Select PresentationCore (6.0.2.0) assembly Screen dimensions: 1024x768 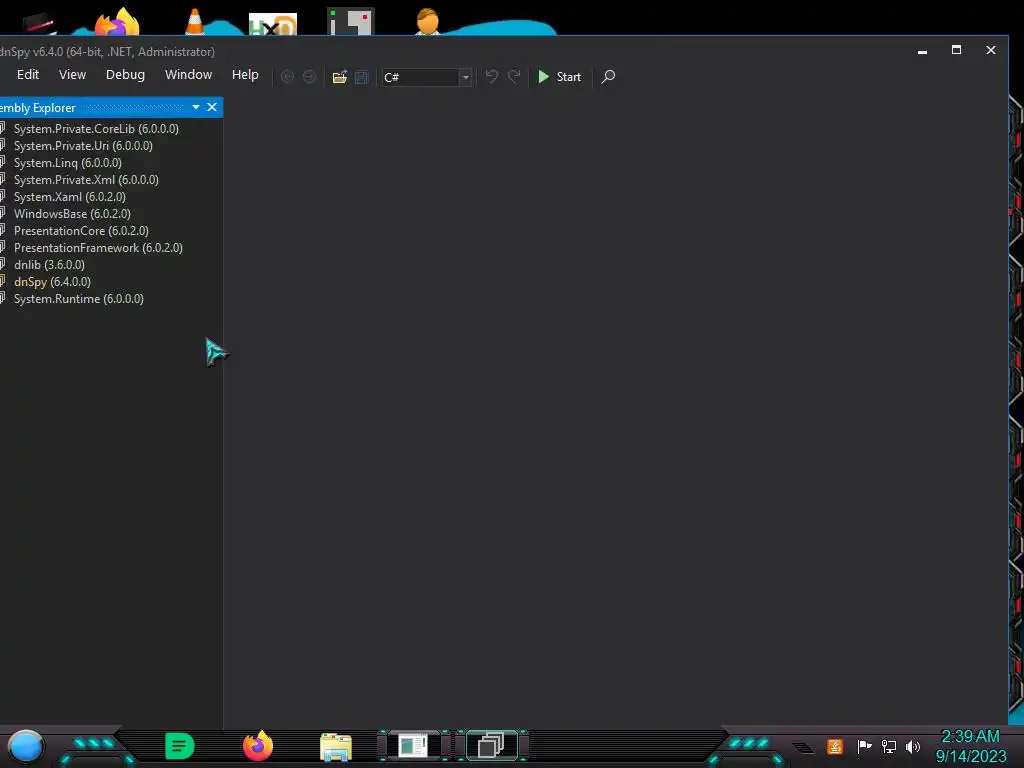[x=81, y=231]
